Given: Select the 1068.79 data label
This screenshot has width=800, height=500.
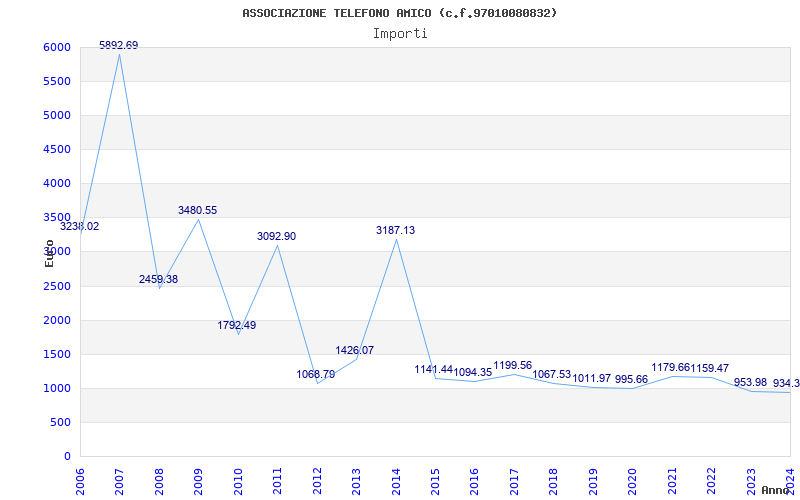Looking at the screenshot, I should (316, 374).
